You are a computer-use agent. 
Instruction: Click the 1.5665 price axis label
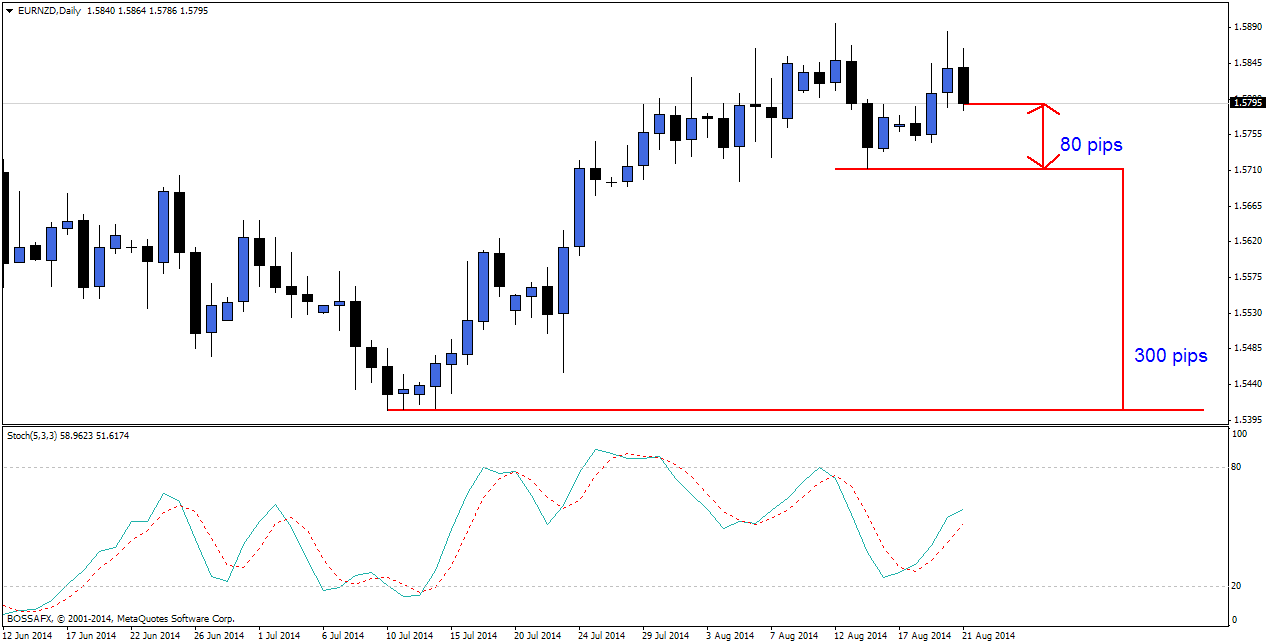(x=1246, y=206)
